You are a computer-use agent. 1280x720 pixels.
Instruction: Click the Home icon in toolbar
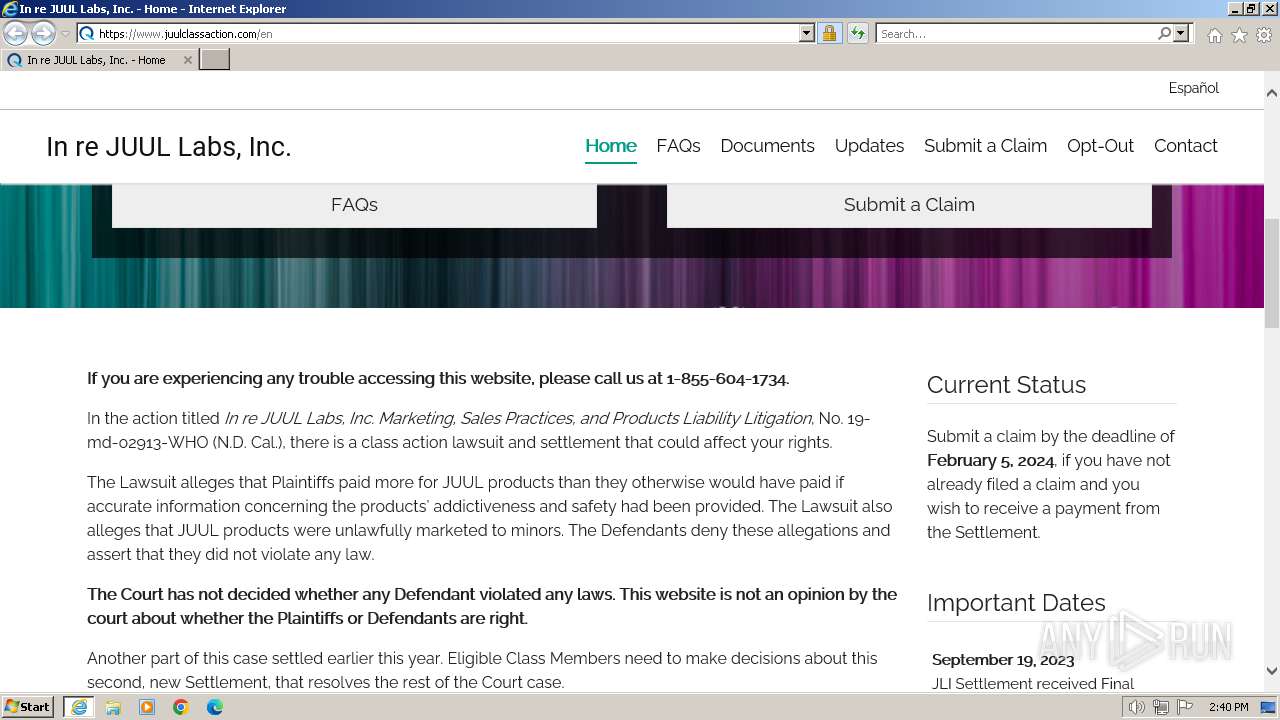(x=1214, y=35)
